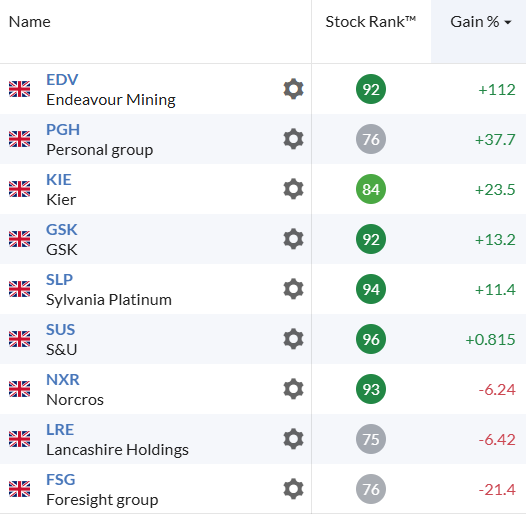Open the EDV ticker link
Screen dimensions: 526x516
62,80
